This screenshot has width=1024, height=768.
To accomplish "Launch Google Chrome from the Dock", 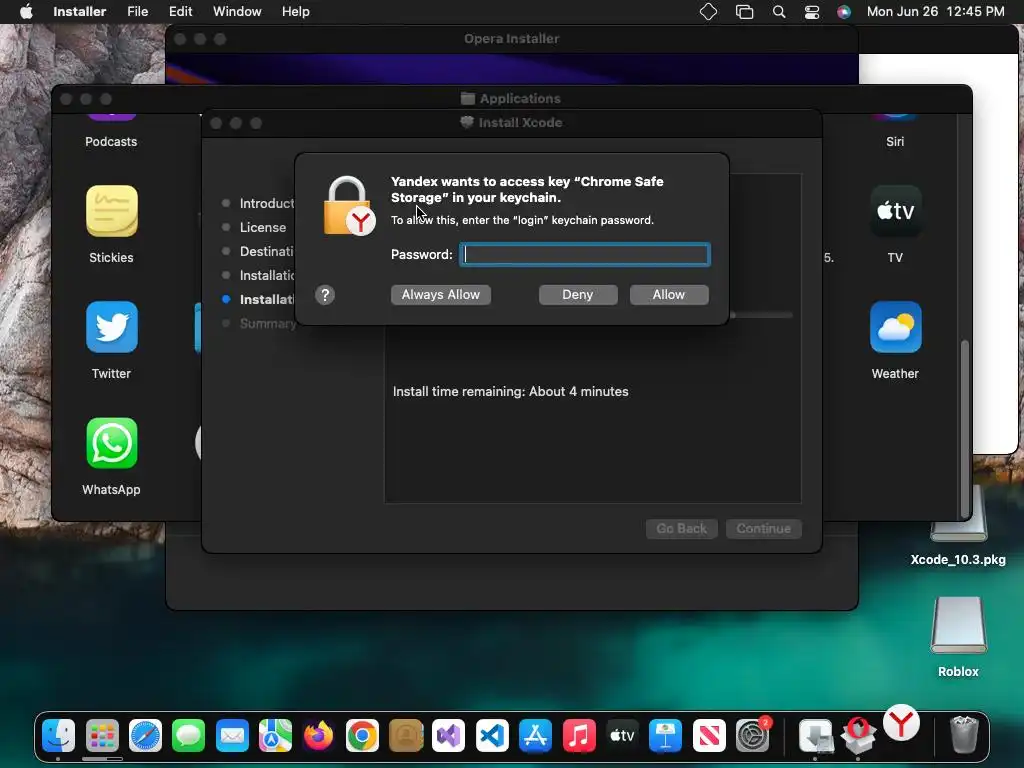I will [362, 737].
